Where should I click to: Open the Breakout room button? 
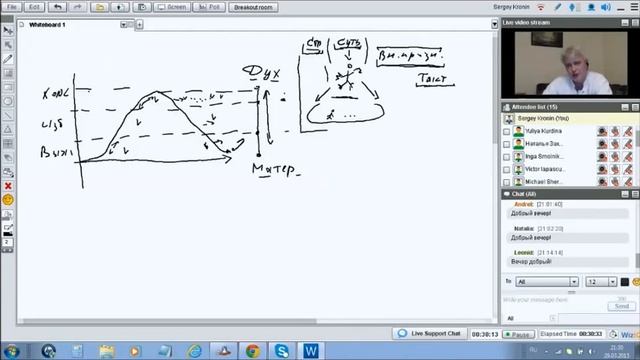[253, 7]
